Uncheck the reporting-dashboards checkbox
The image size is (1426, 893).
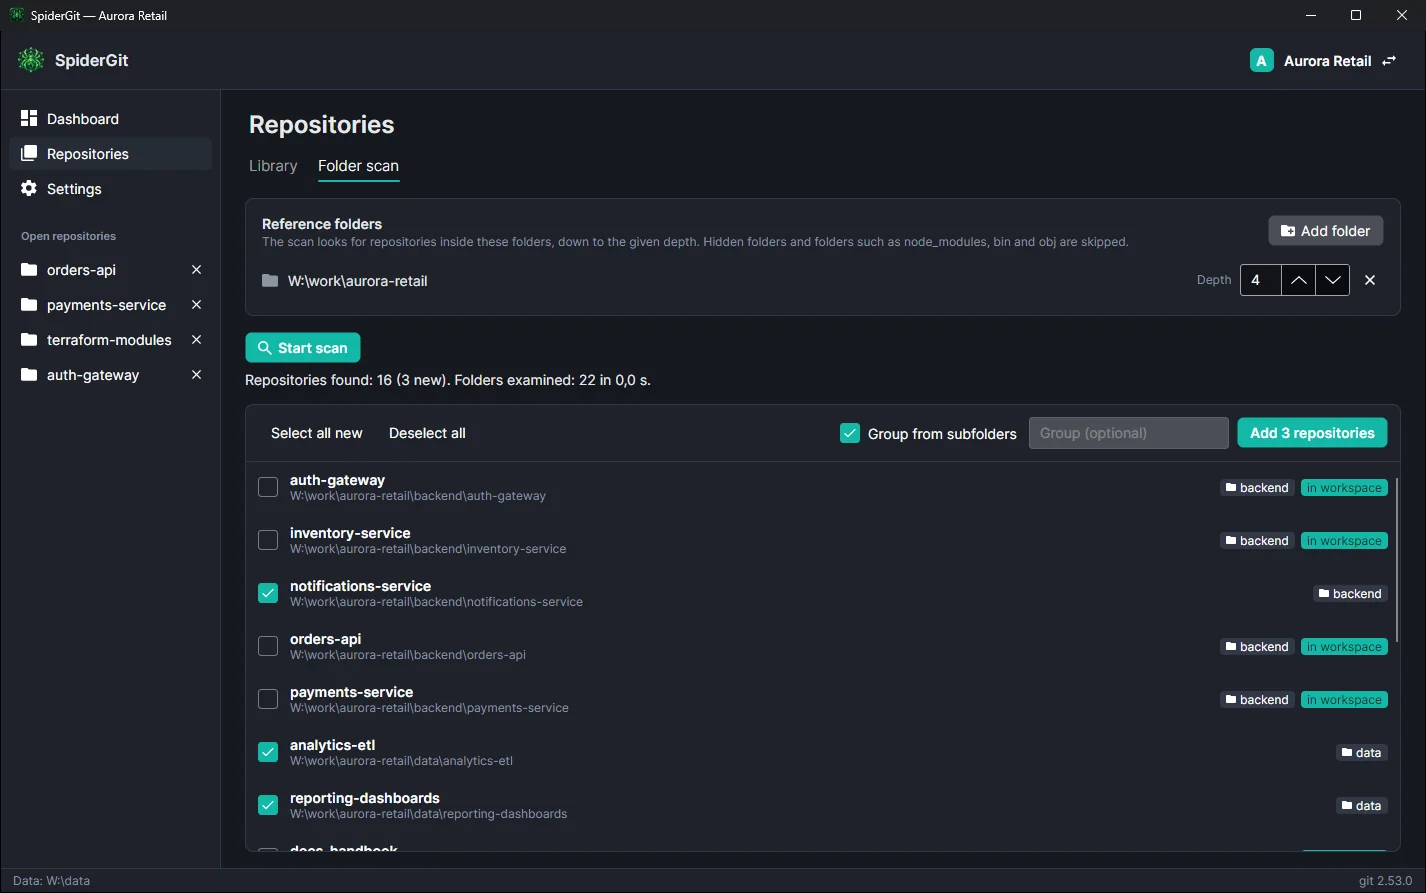[x=268, y=805]
